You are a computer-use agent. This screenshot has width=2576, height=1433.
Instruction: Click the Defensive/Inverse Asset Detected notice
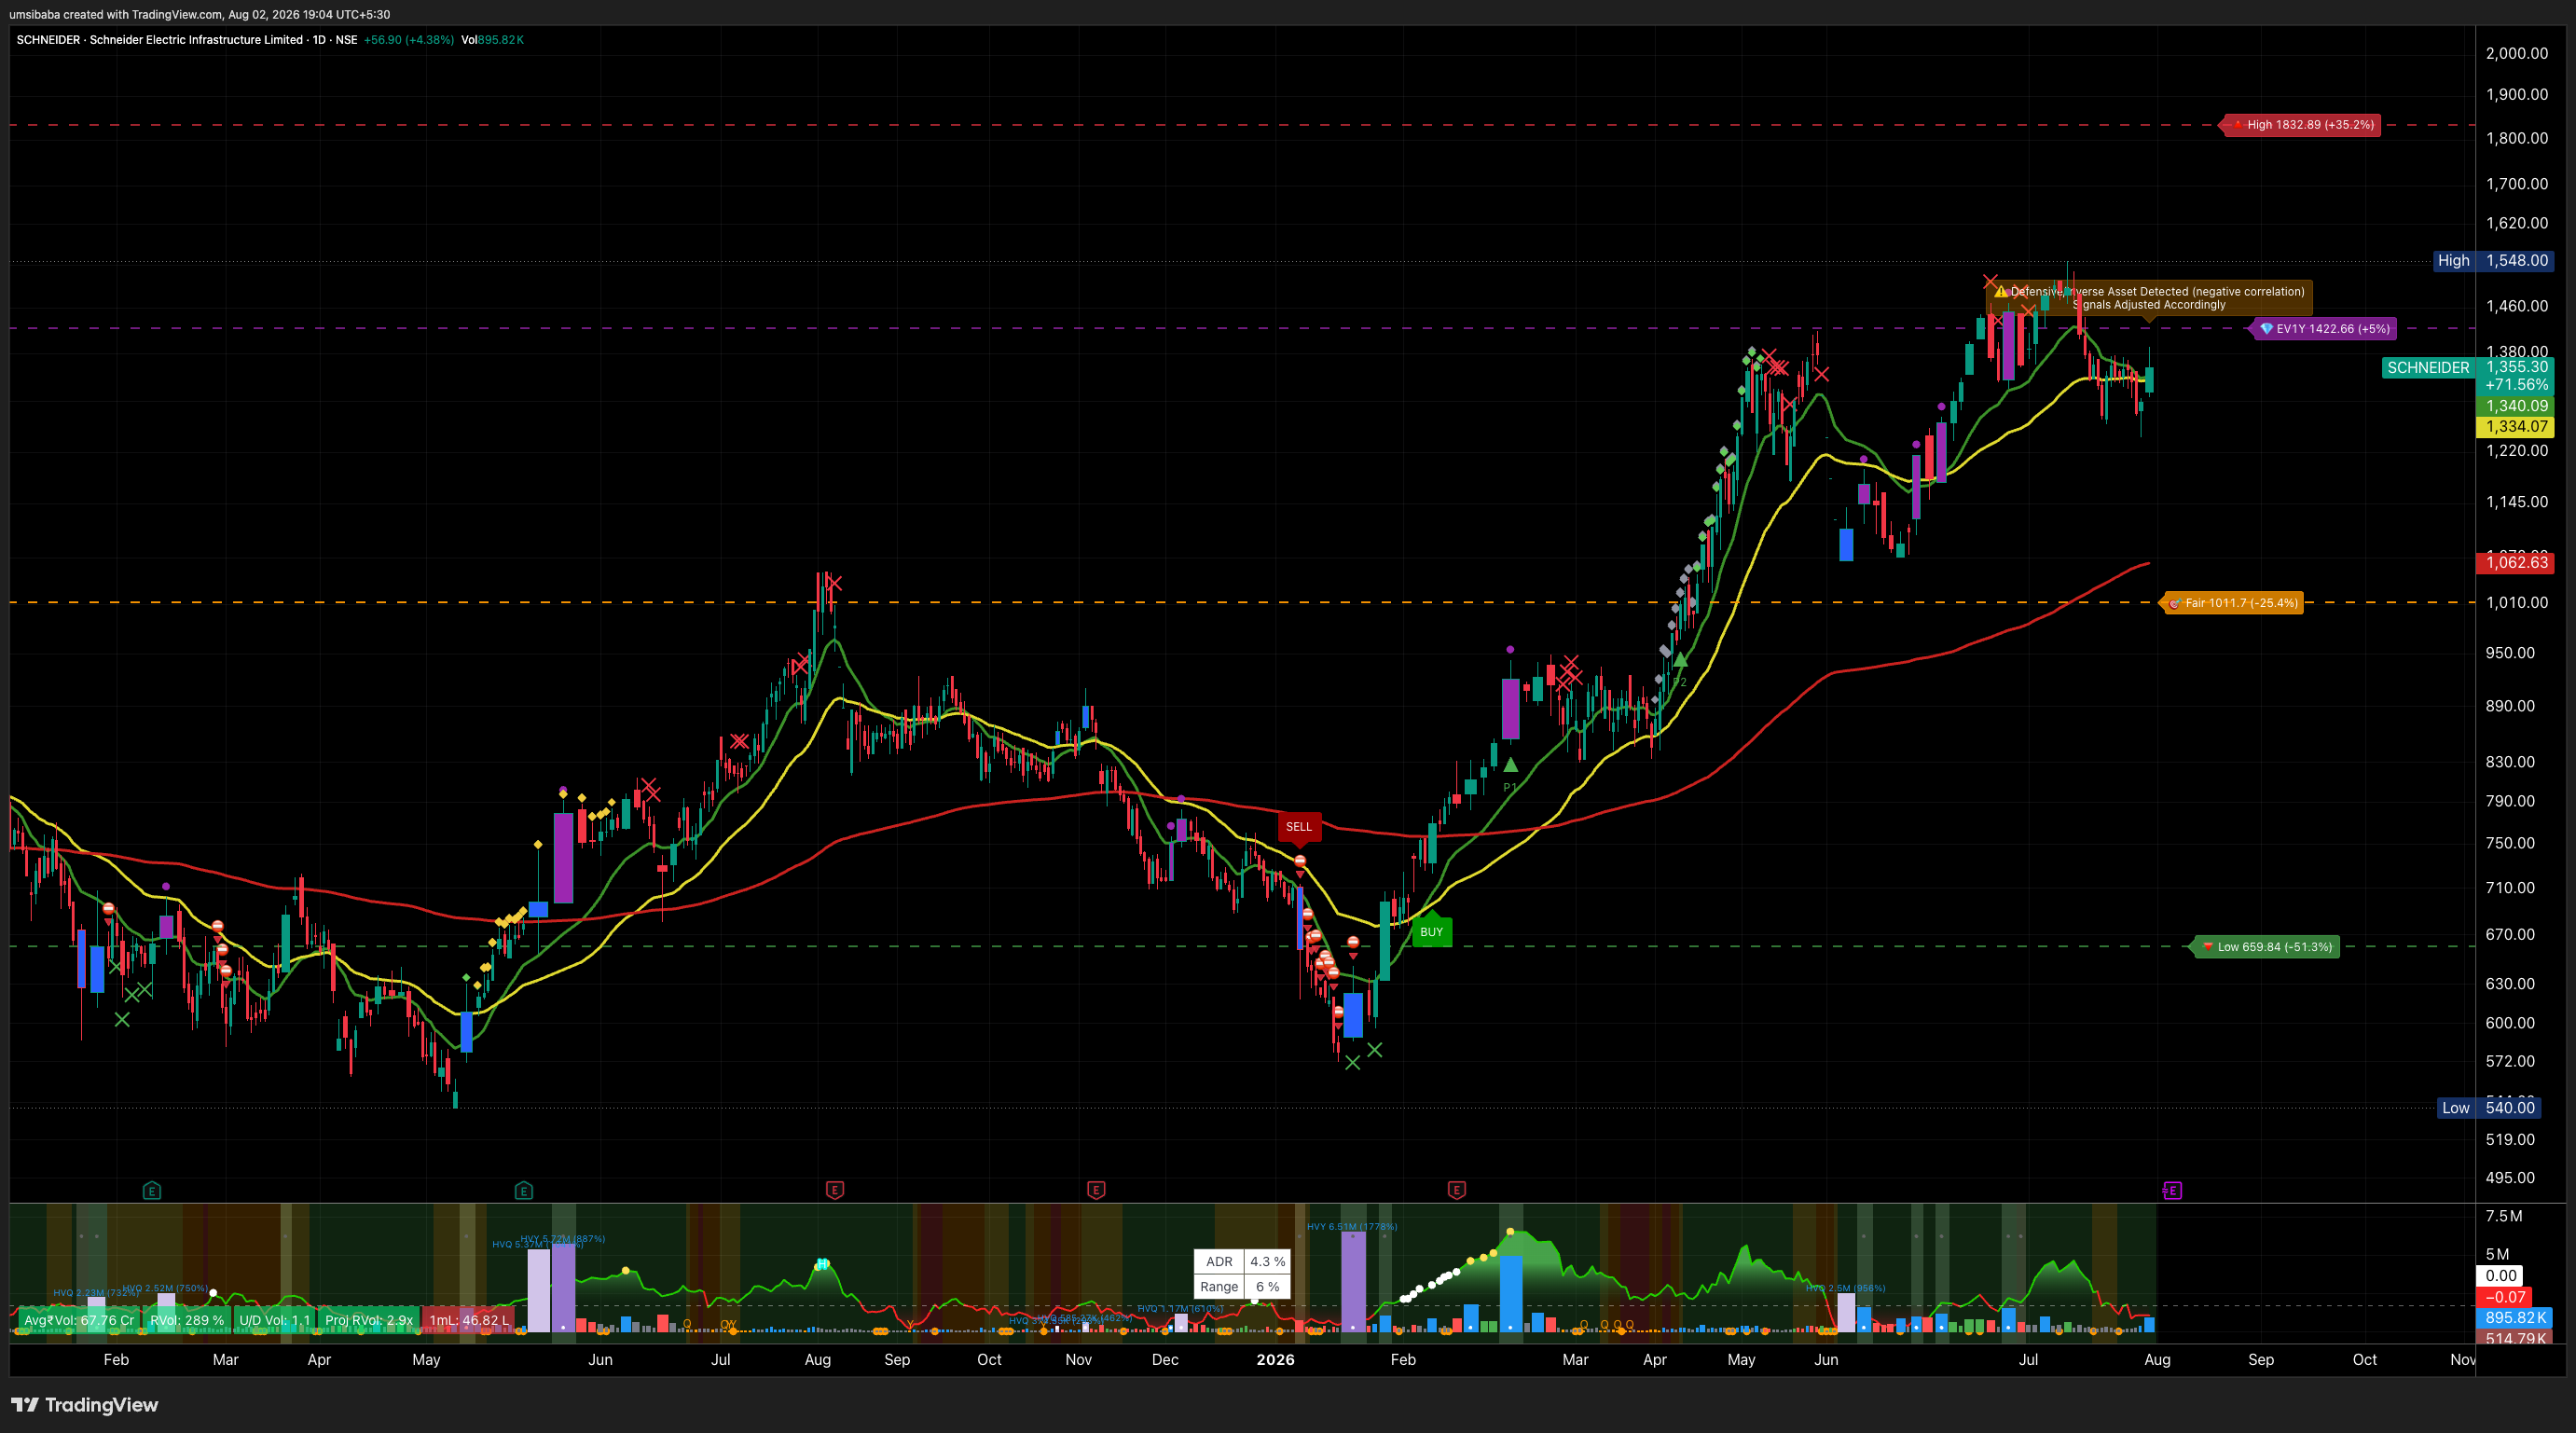click(2150, 298)
